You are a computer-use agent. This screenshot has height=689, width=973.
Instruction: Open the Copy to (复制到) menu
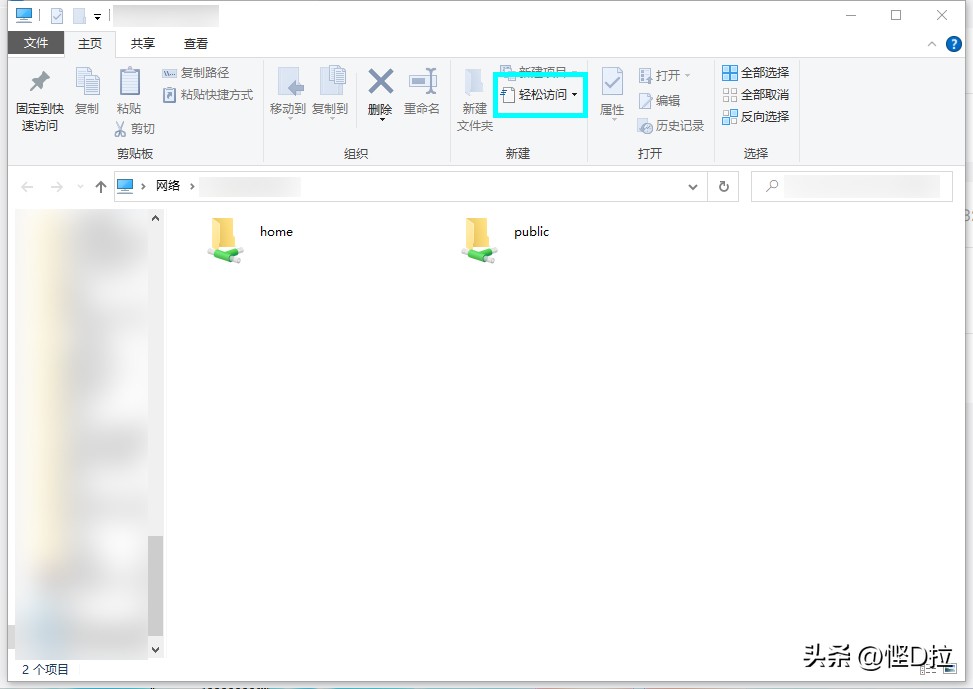330,91
